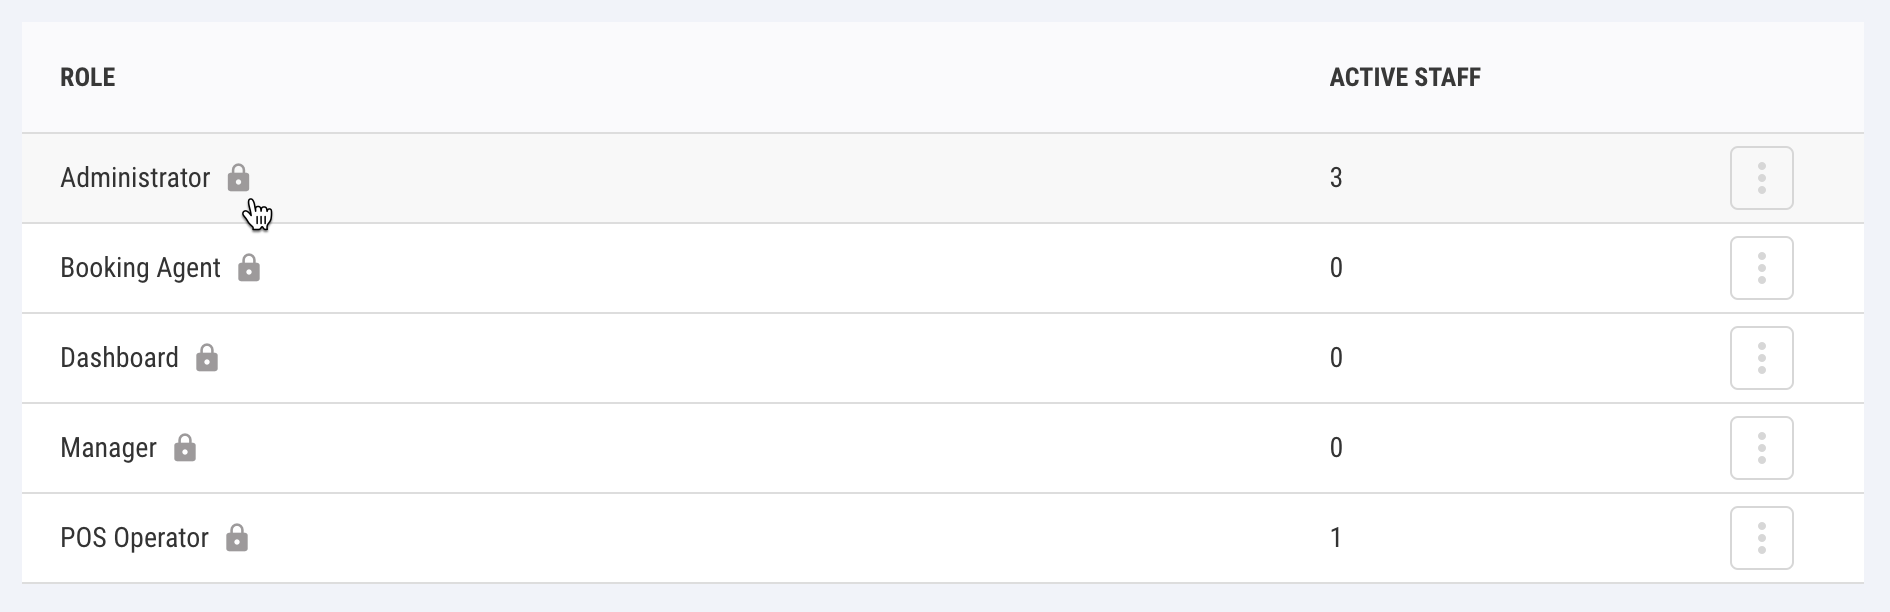Click the lock icon beside Manager
Viewport: 1890px width, 612px height.
pyautogui.click(x=185, y=448)
